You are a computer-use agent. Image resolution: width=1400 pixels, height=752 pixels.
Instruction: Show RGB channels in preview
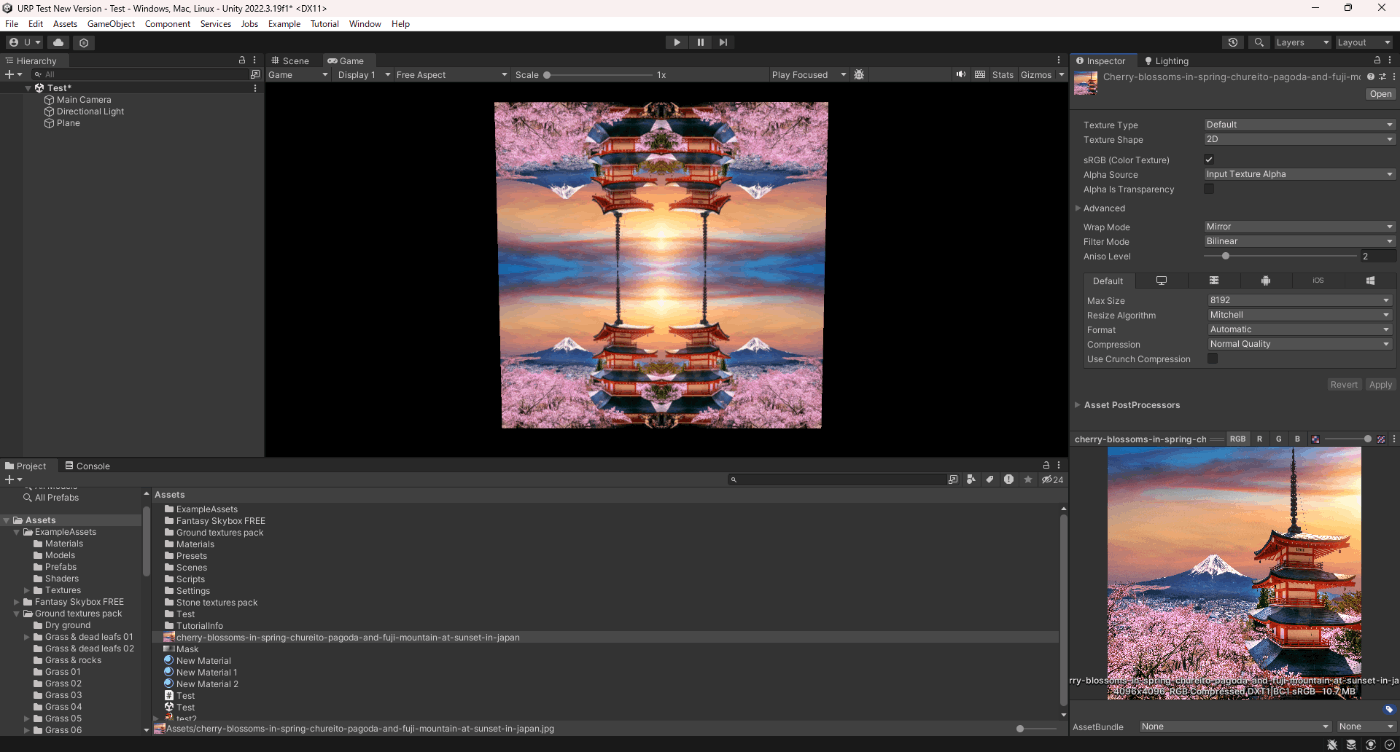click(1238, 439)
